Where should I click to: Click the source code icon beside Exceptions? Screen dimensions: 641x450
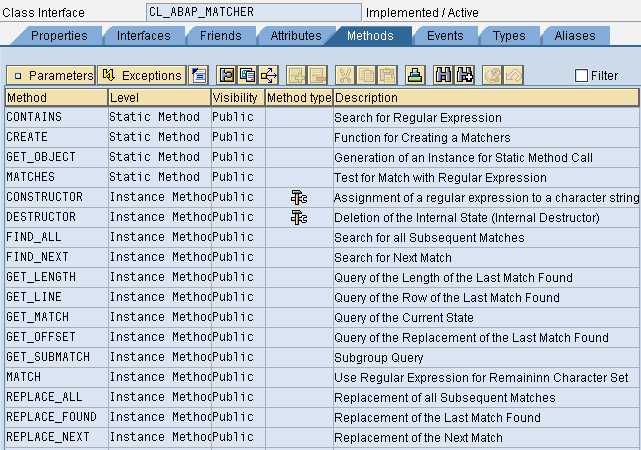click(x=199, y=75)
